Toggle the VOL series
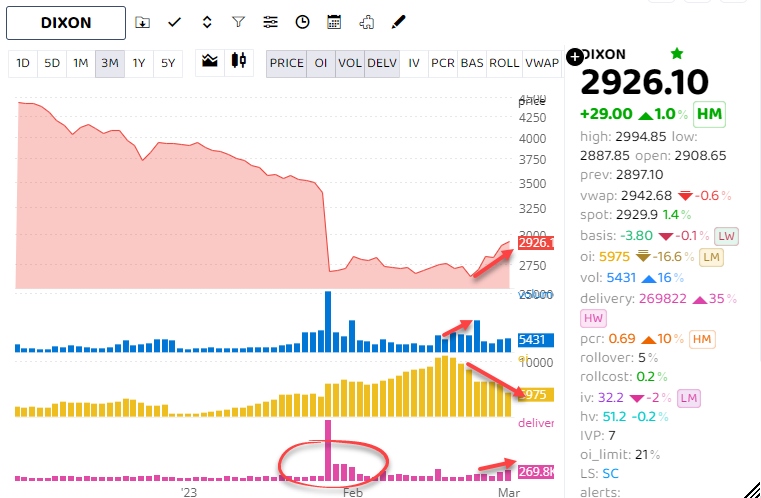The height and width of the screenshot is (498, 761). tap(350, 63)
